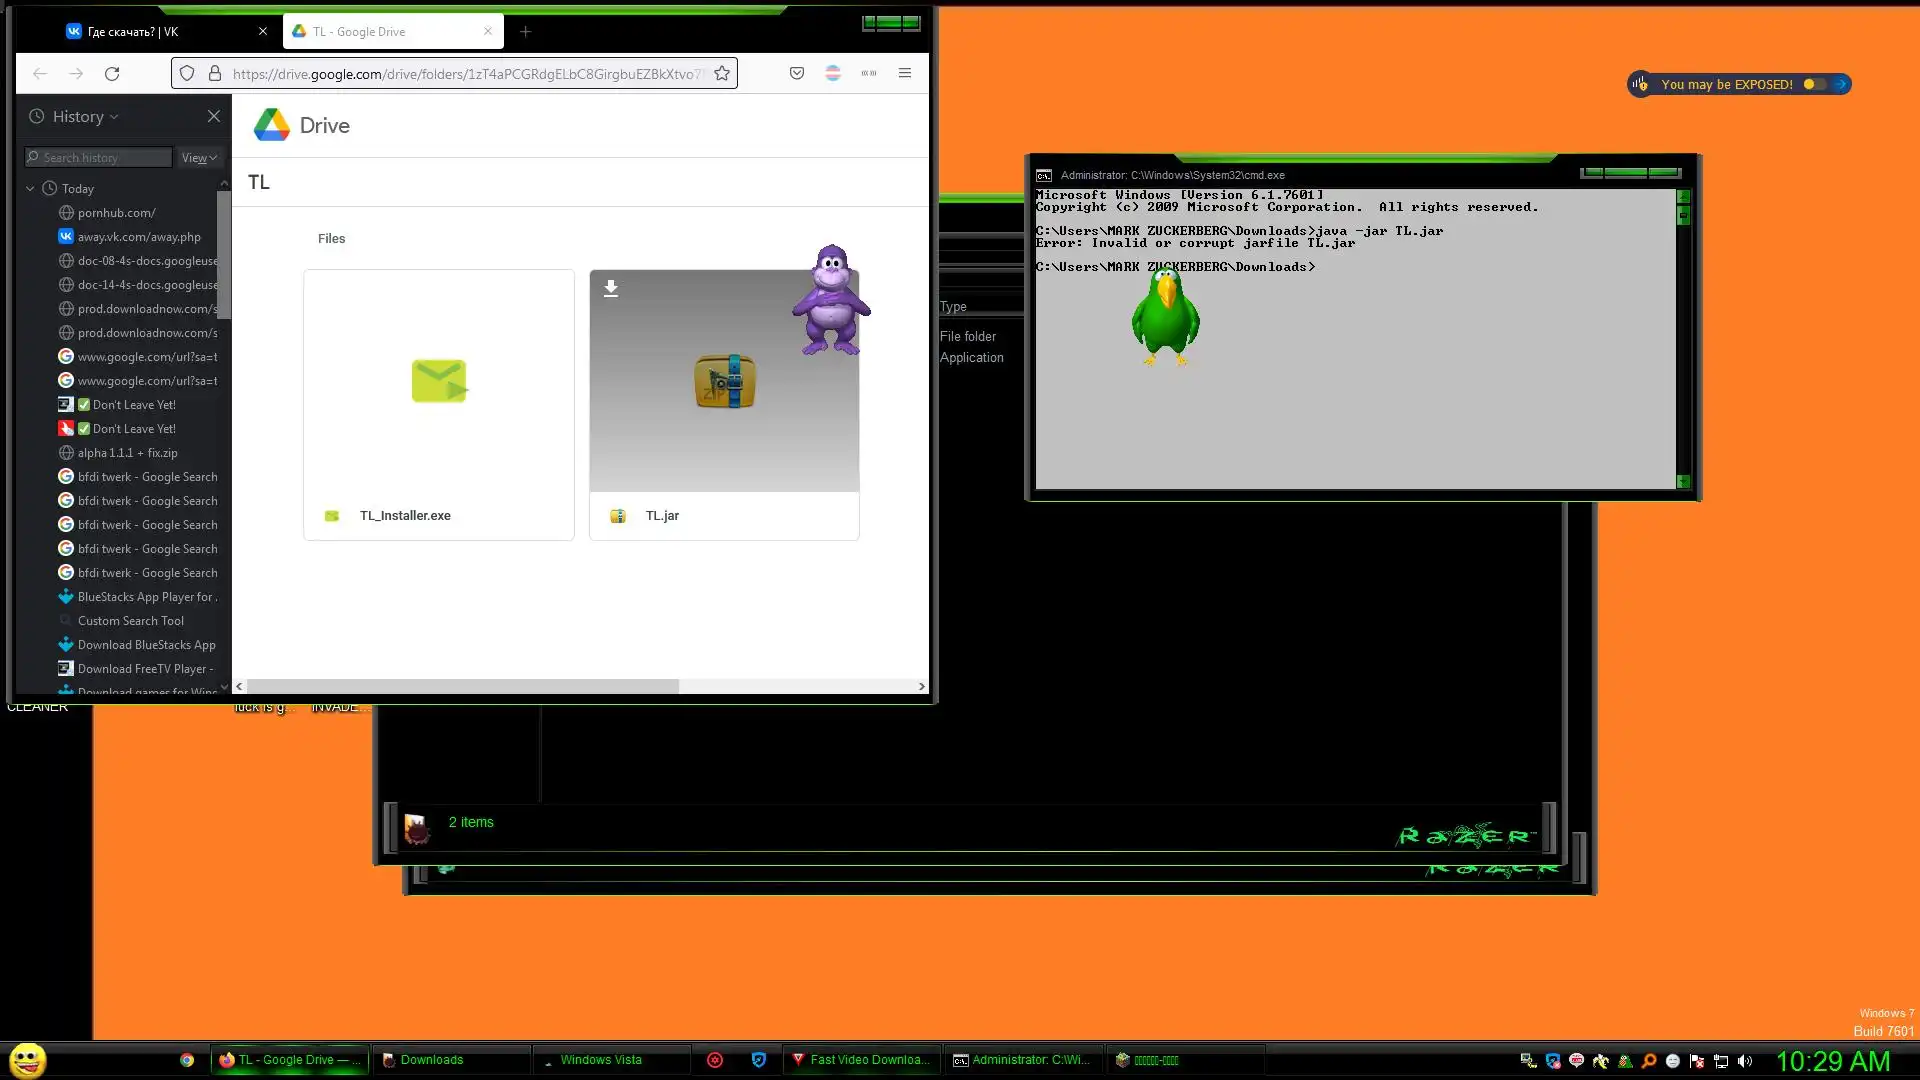This screenshot has width=1920, height=1080.
Task: Close the History sidebar
Action: pyautogui.click(x=214, y=116)
